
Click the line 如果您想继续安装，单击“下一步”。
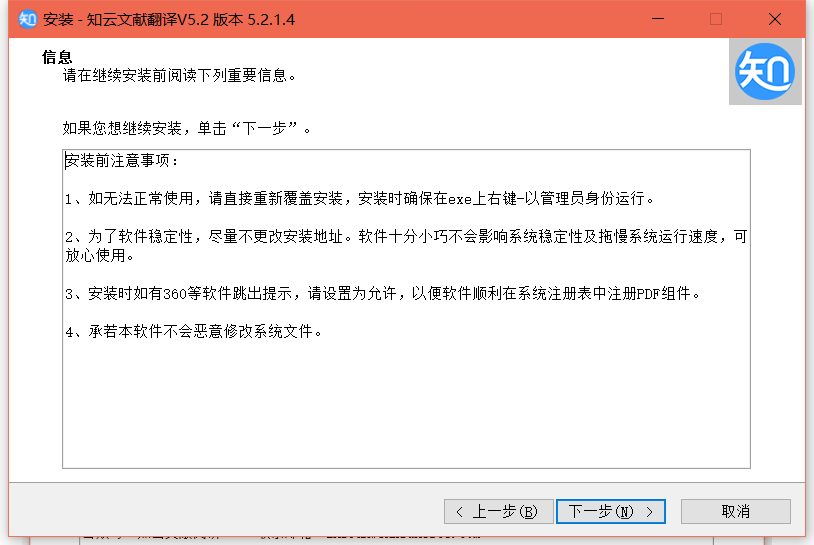[x=187, y=128]
